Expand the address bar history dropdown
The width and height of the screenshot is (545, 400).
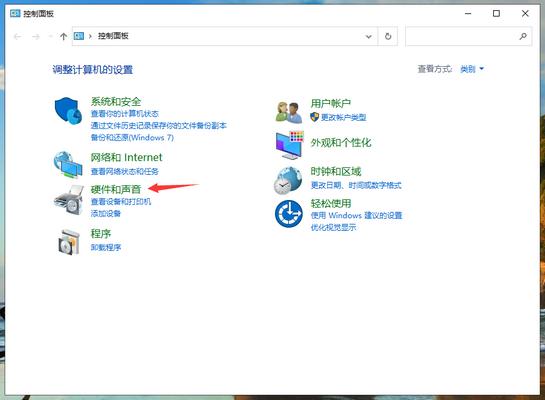point(369,36)
